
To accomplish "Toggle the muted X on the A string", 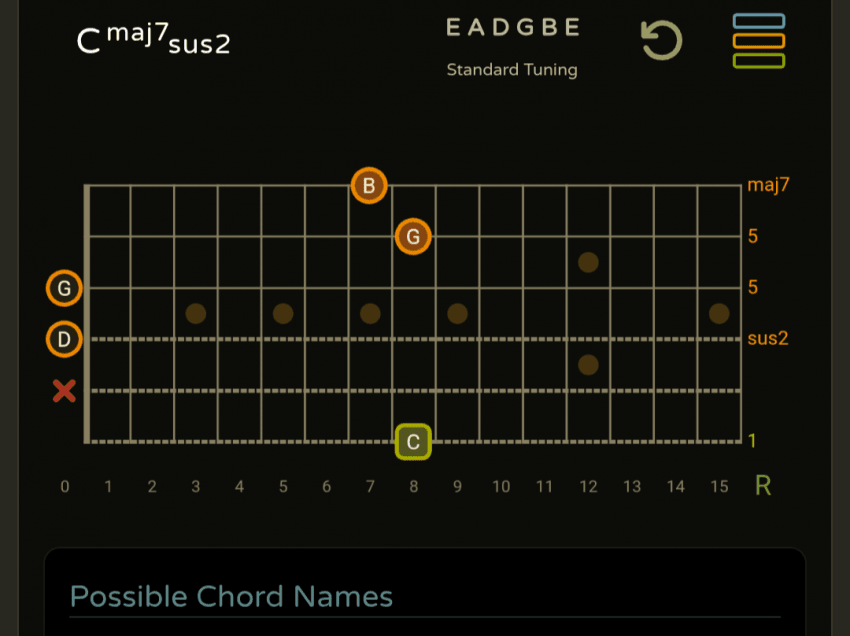I will coord(64,391).
